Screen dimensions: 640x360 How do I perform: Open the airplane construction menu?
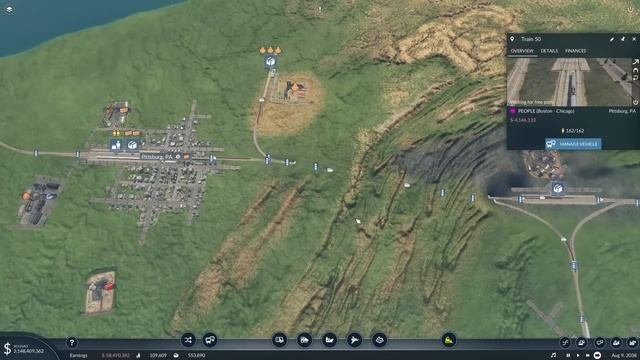(x=354, y=340)
